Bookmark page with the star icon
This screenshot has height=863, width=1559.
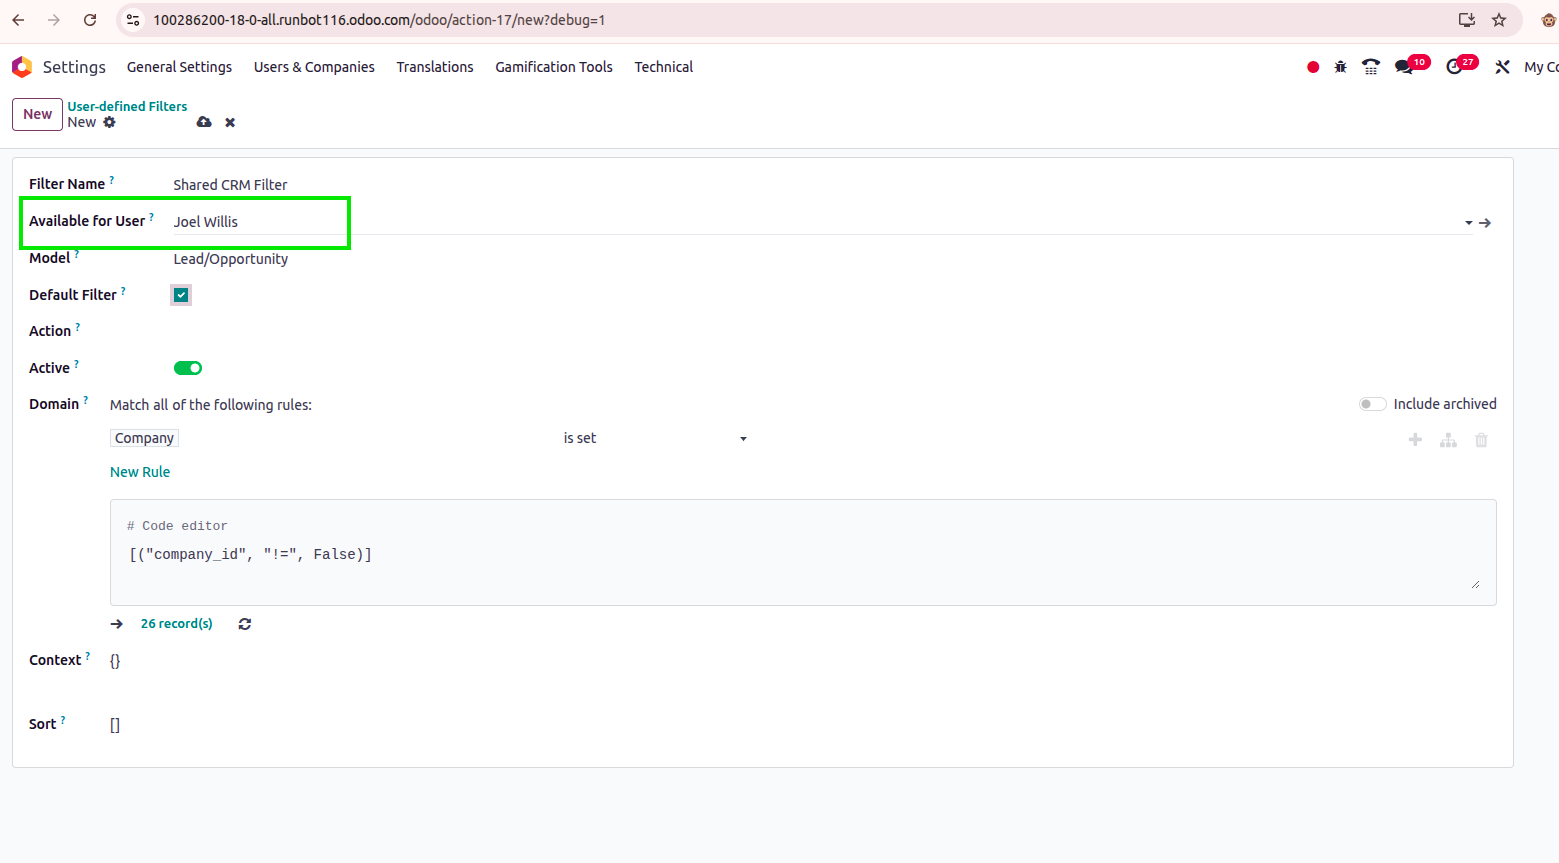1499,20
